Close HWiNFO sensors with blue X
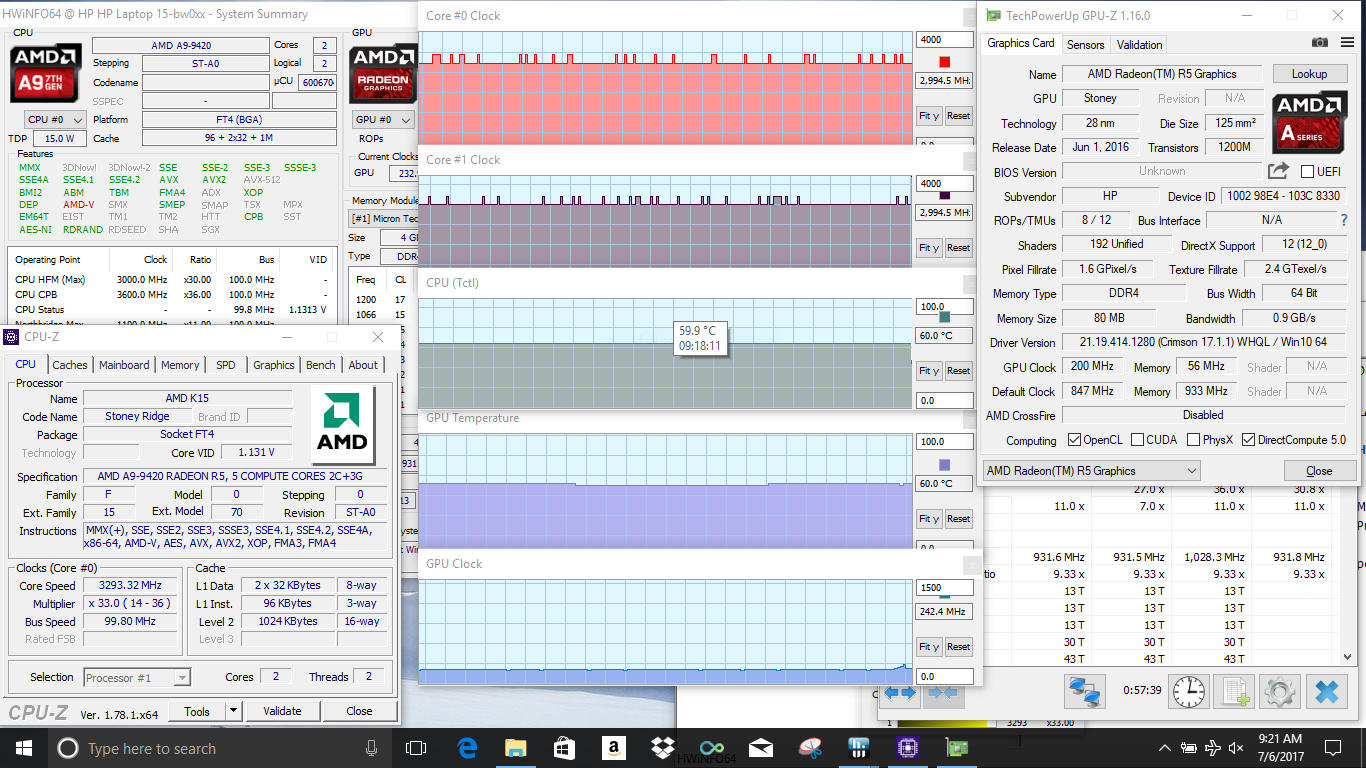The image size is (1366, 768). pos(1326,691)
